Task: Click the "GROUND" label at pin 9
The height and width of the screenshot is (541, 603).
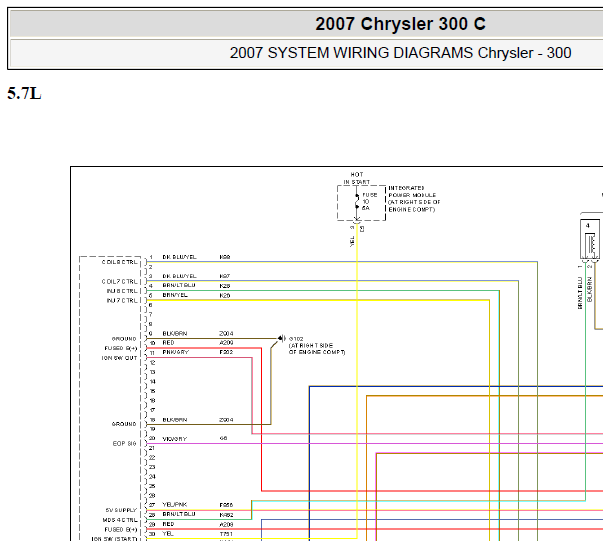Action: 124,339
